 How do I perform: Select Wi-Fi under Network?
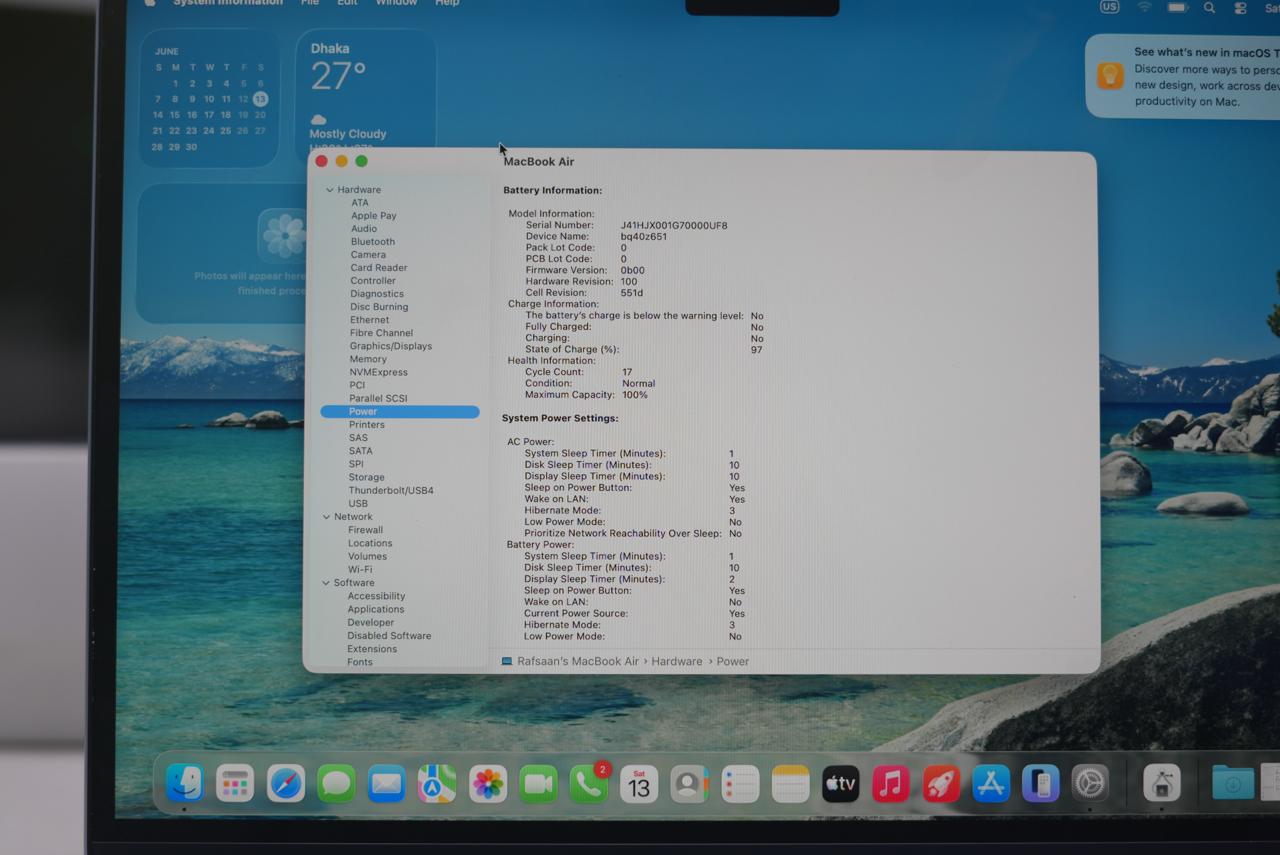click(360, 569)
